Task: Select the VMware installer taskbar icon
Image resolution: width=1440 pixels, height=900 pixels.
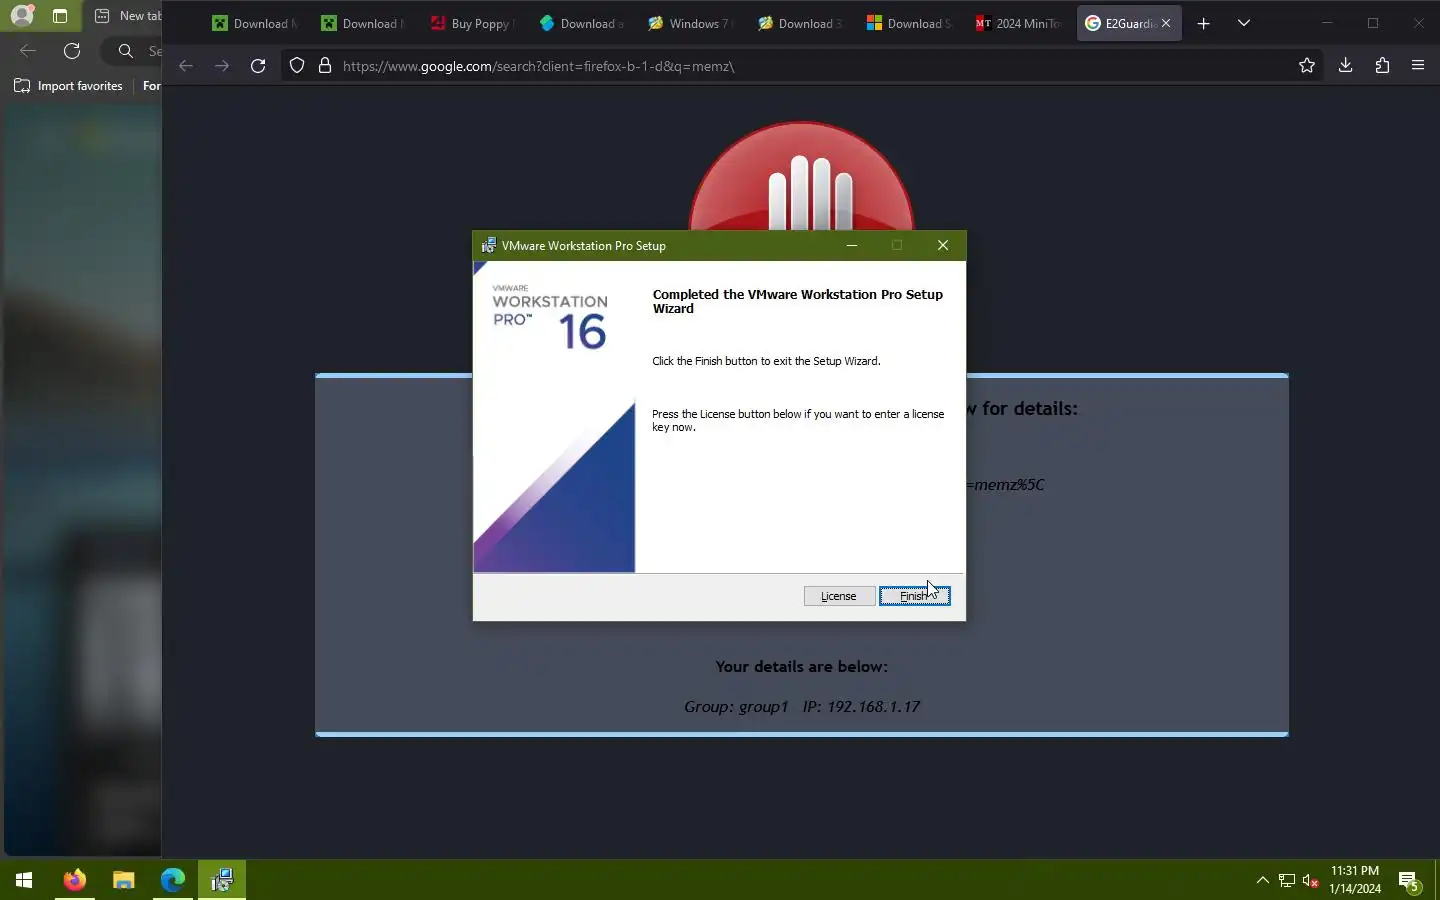Action: (221, 880)
